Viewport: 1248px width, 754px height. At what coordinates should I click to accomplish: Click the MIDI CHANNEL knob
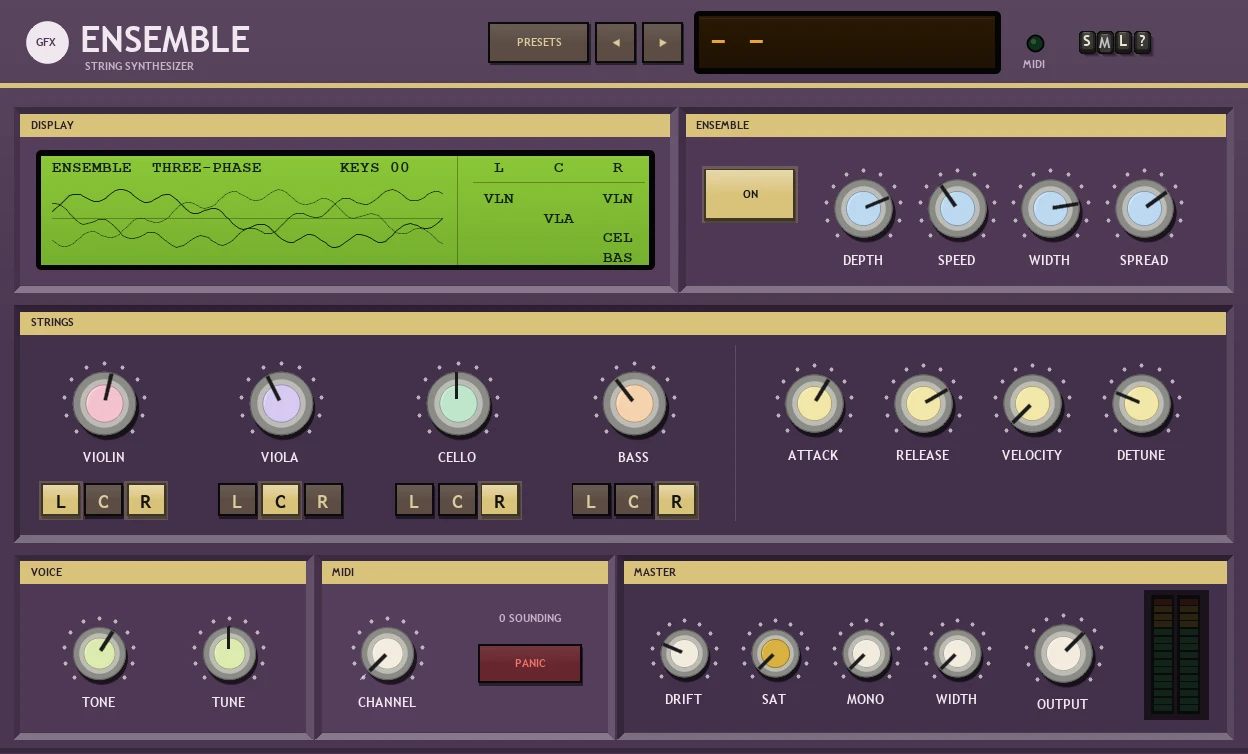pyautogui.click(x=387, y=653)
